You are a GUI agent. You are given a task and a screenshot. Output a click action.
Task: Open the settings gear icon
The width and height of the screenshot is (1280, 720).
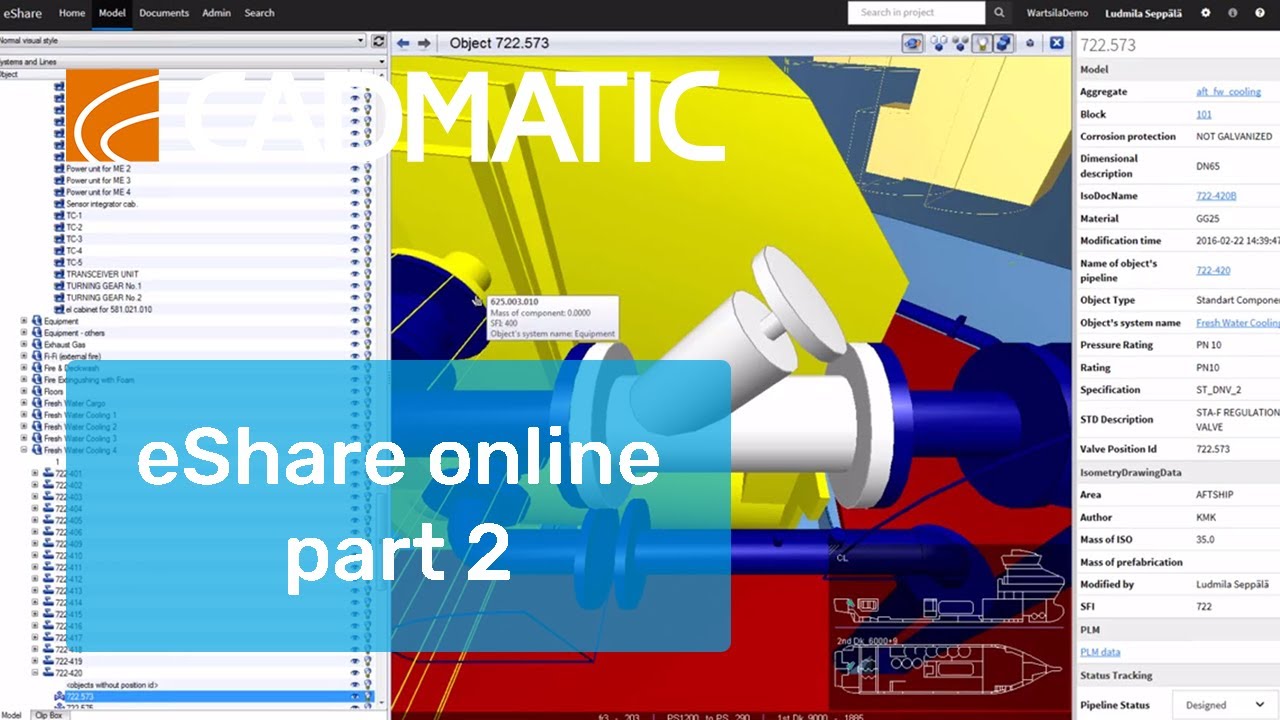pos(1205,13)
